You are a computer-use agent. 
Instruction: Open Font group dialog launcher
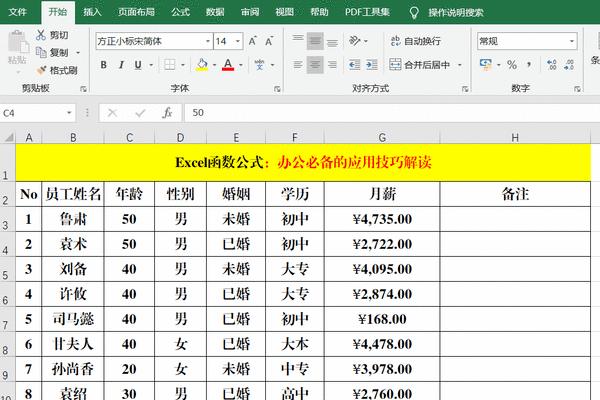(277, 89)
